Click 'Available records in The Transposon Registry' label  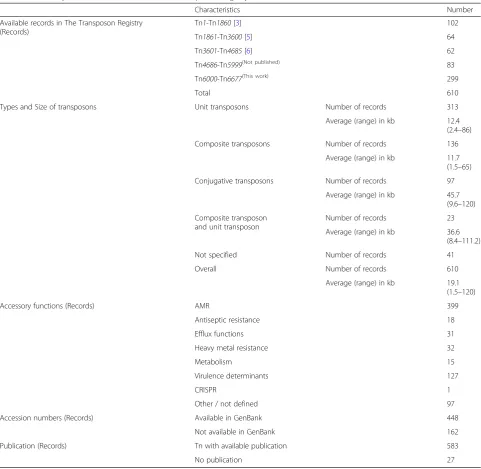coord(71,23)
